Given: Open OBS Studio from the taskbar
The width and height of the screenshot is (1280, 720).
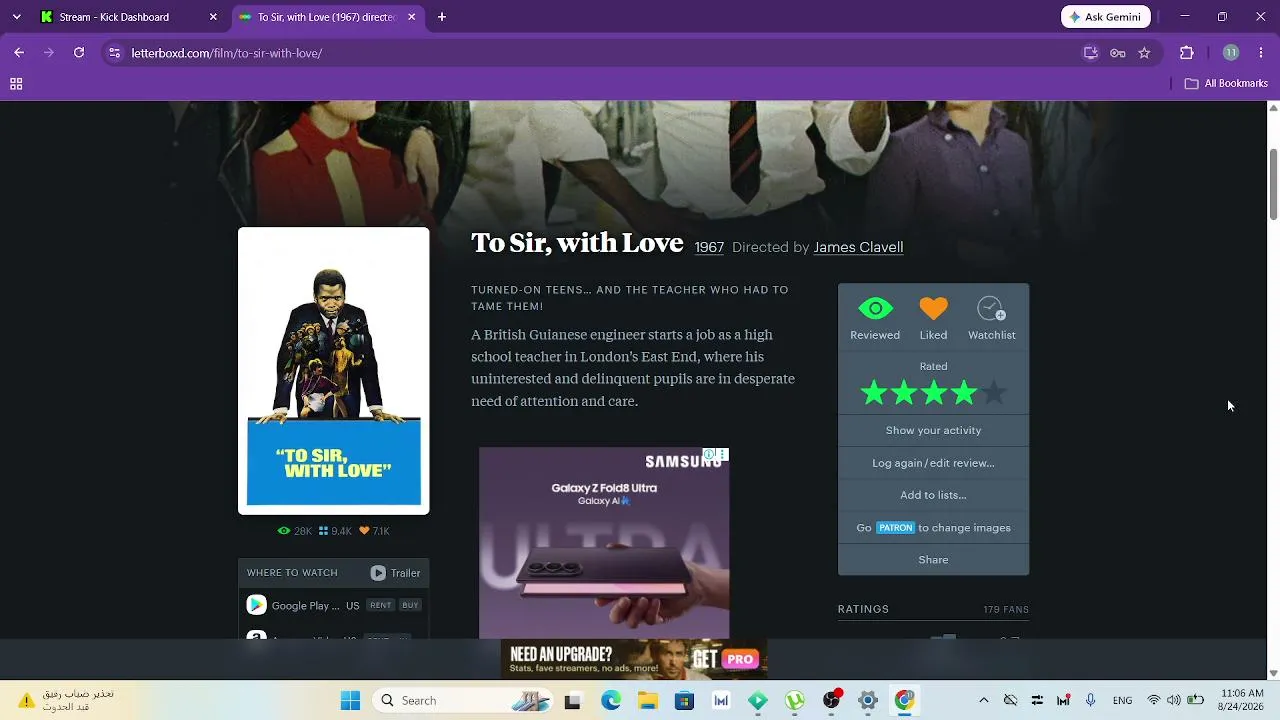Looking at the screenshot, I should (x=831, y=701).
